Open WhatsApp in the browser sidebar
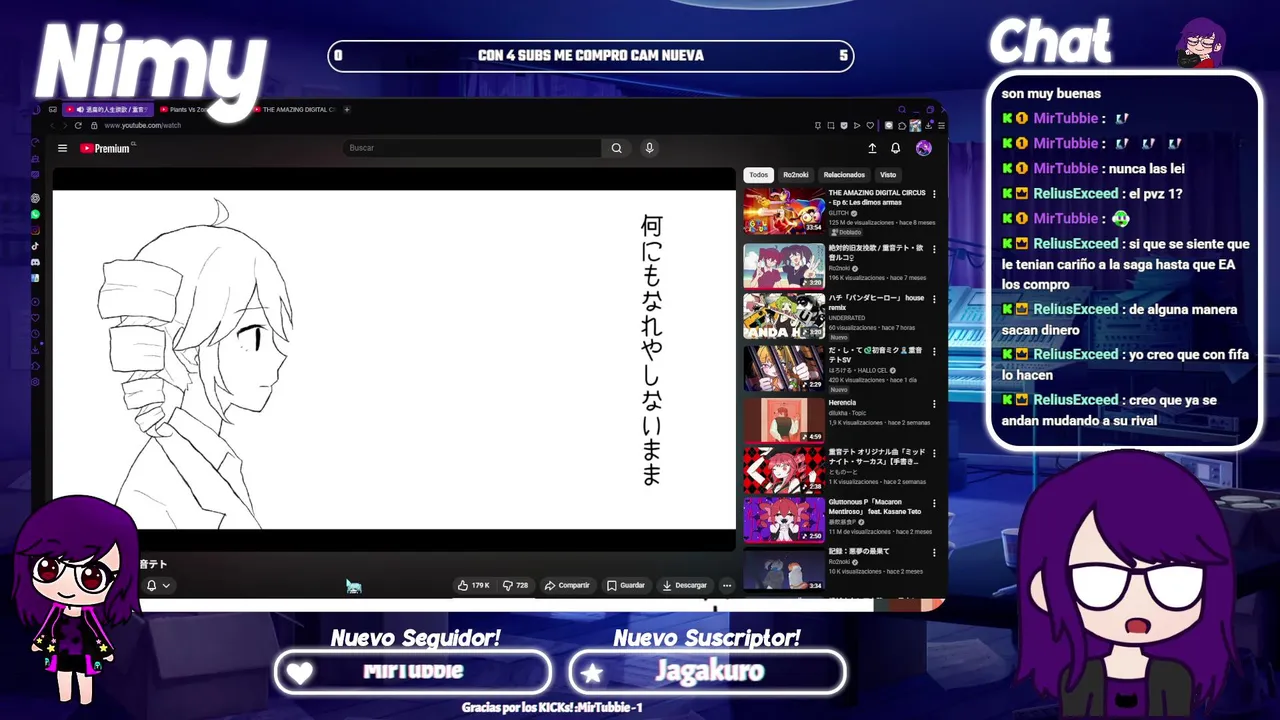The height and width of the screenshot is (720, 1280). coord(35,214)
